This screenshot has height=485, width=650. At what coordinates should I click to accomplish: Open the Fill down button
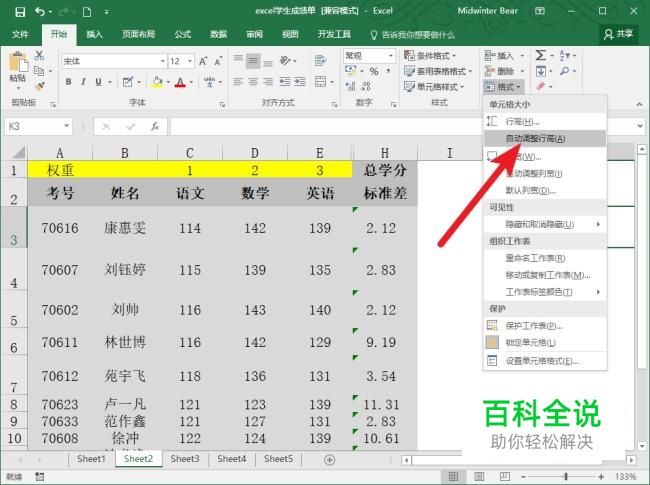(541, 71)
